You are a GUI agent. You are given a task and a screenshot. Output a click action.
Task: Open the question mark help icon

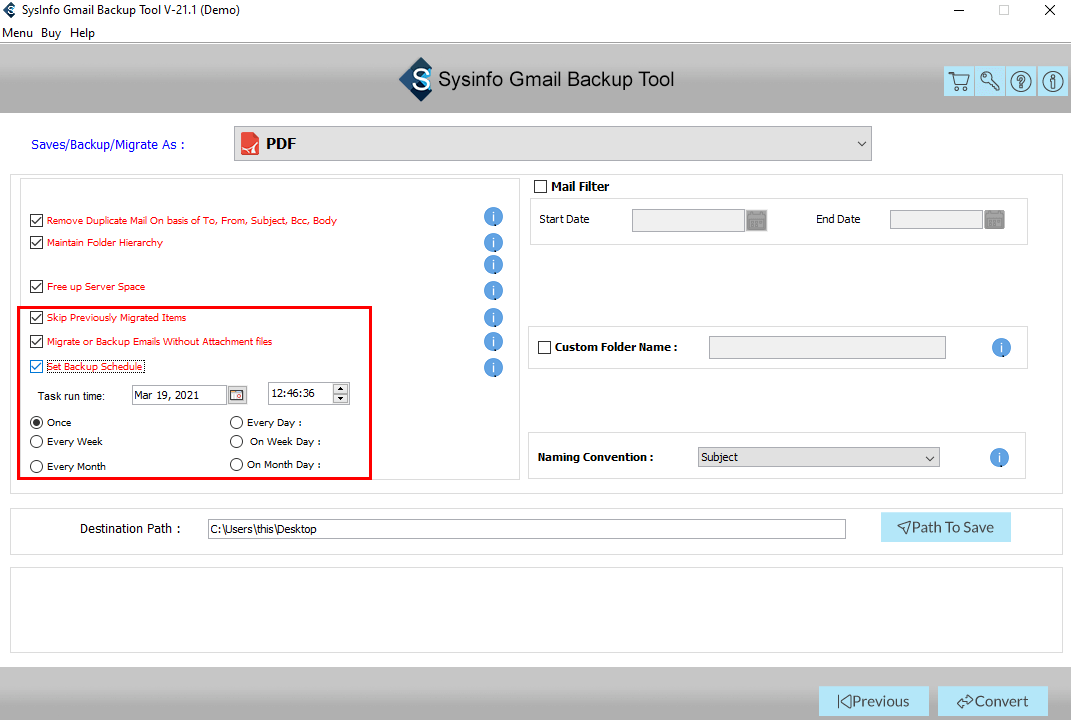(1021, 81)
